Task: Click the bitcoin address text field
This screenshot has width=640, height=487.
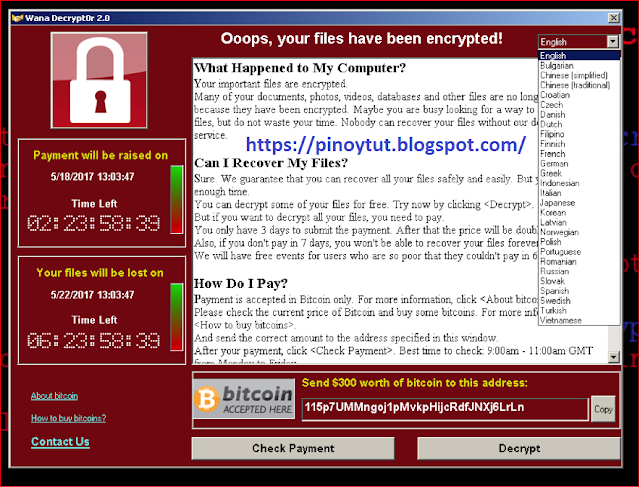Action: click(x=445, y=409)
